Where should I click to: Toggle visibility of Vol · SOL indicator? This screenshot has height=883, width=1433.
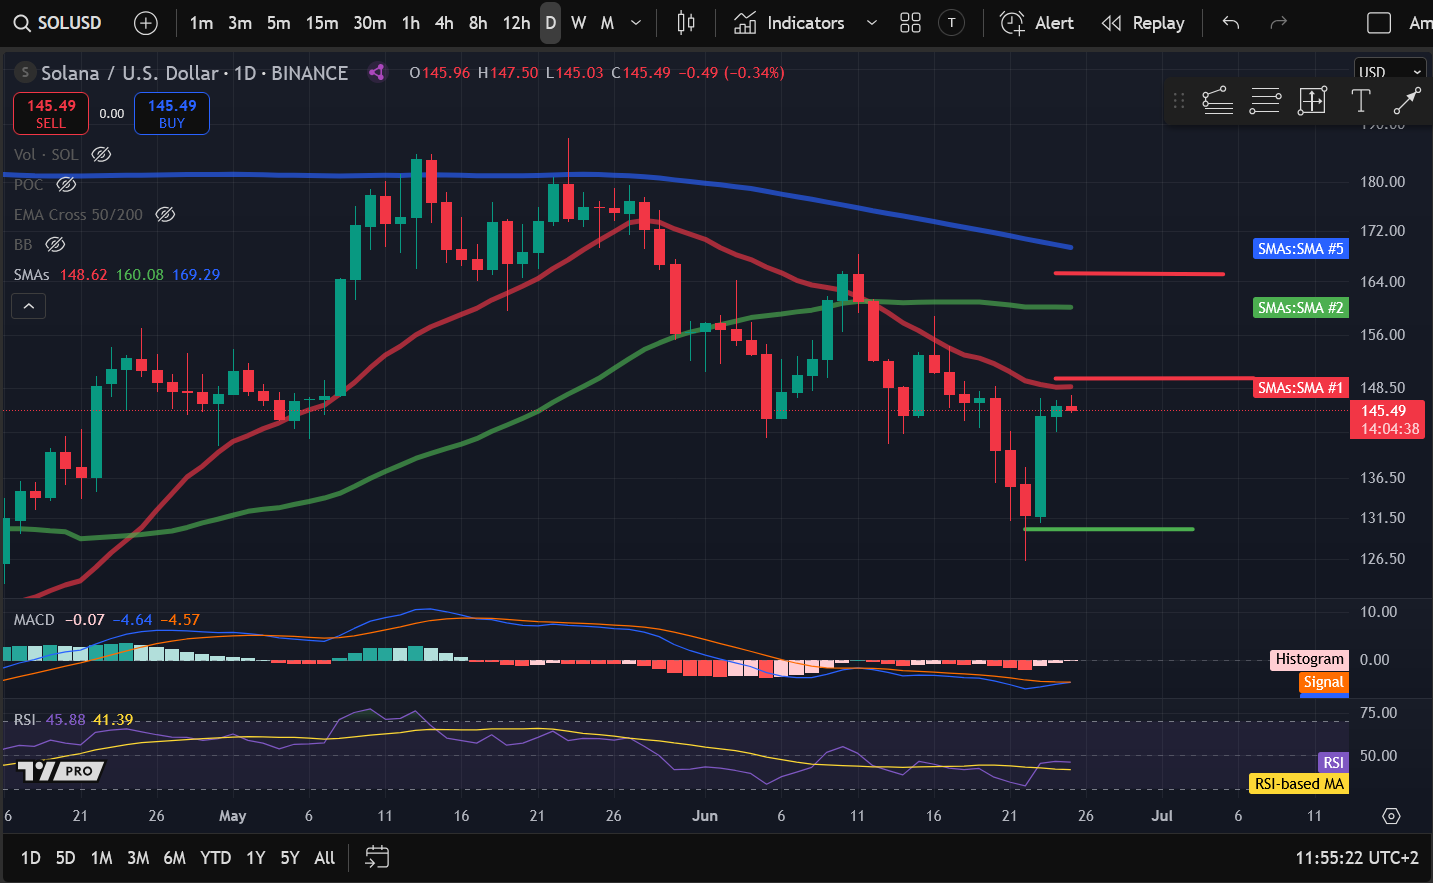(x=101, y=154)
